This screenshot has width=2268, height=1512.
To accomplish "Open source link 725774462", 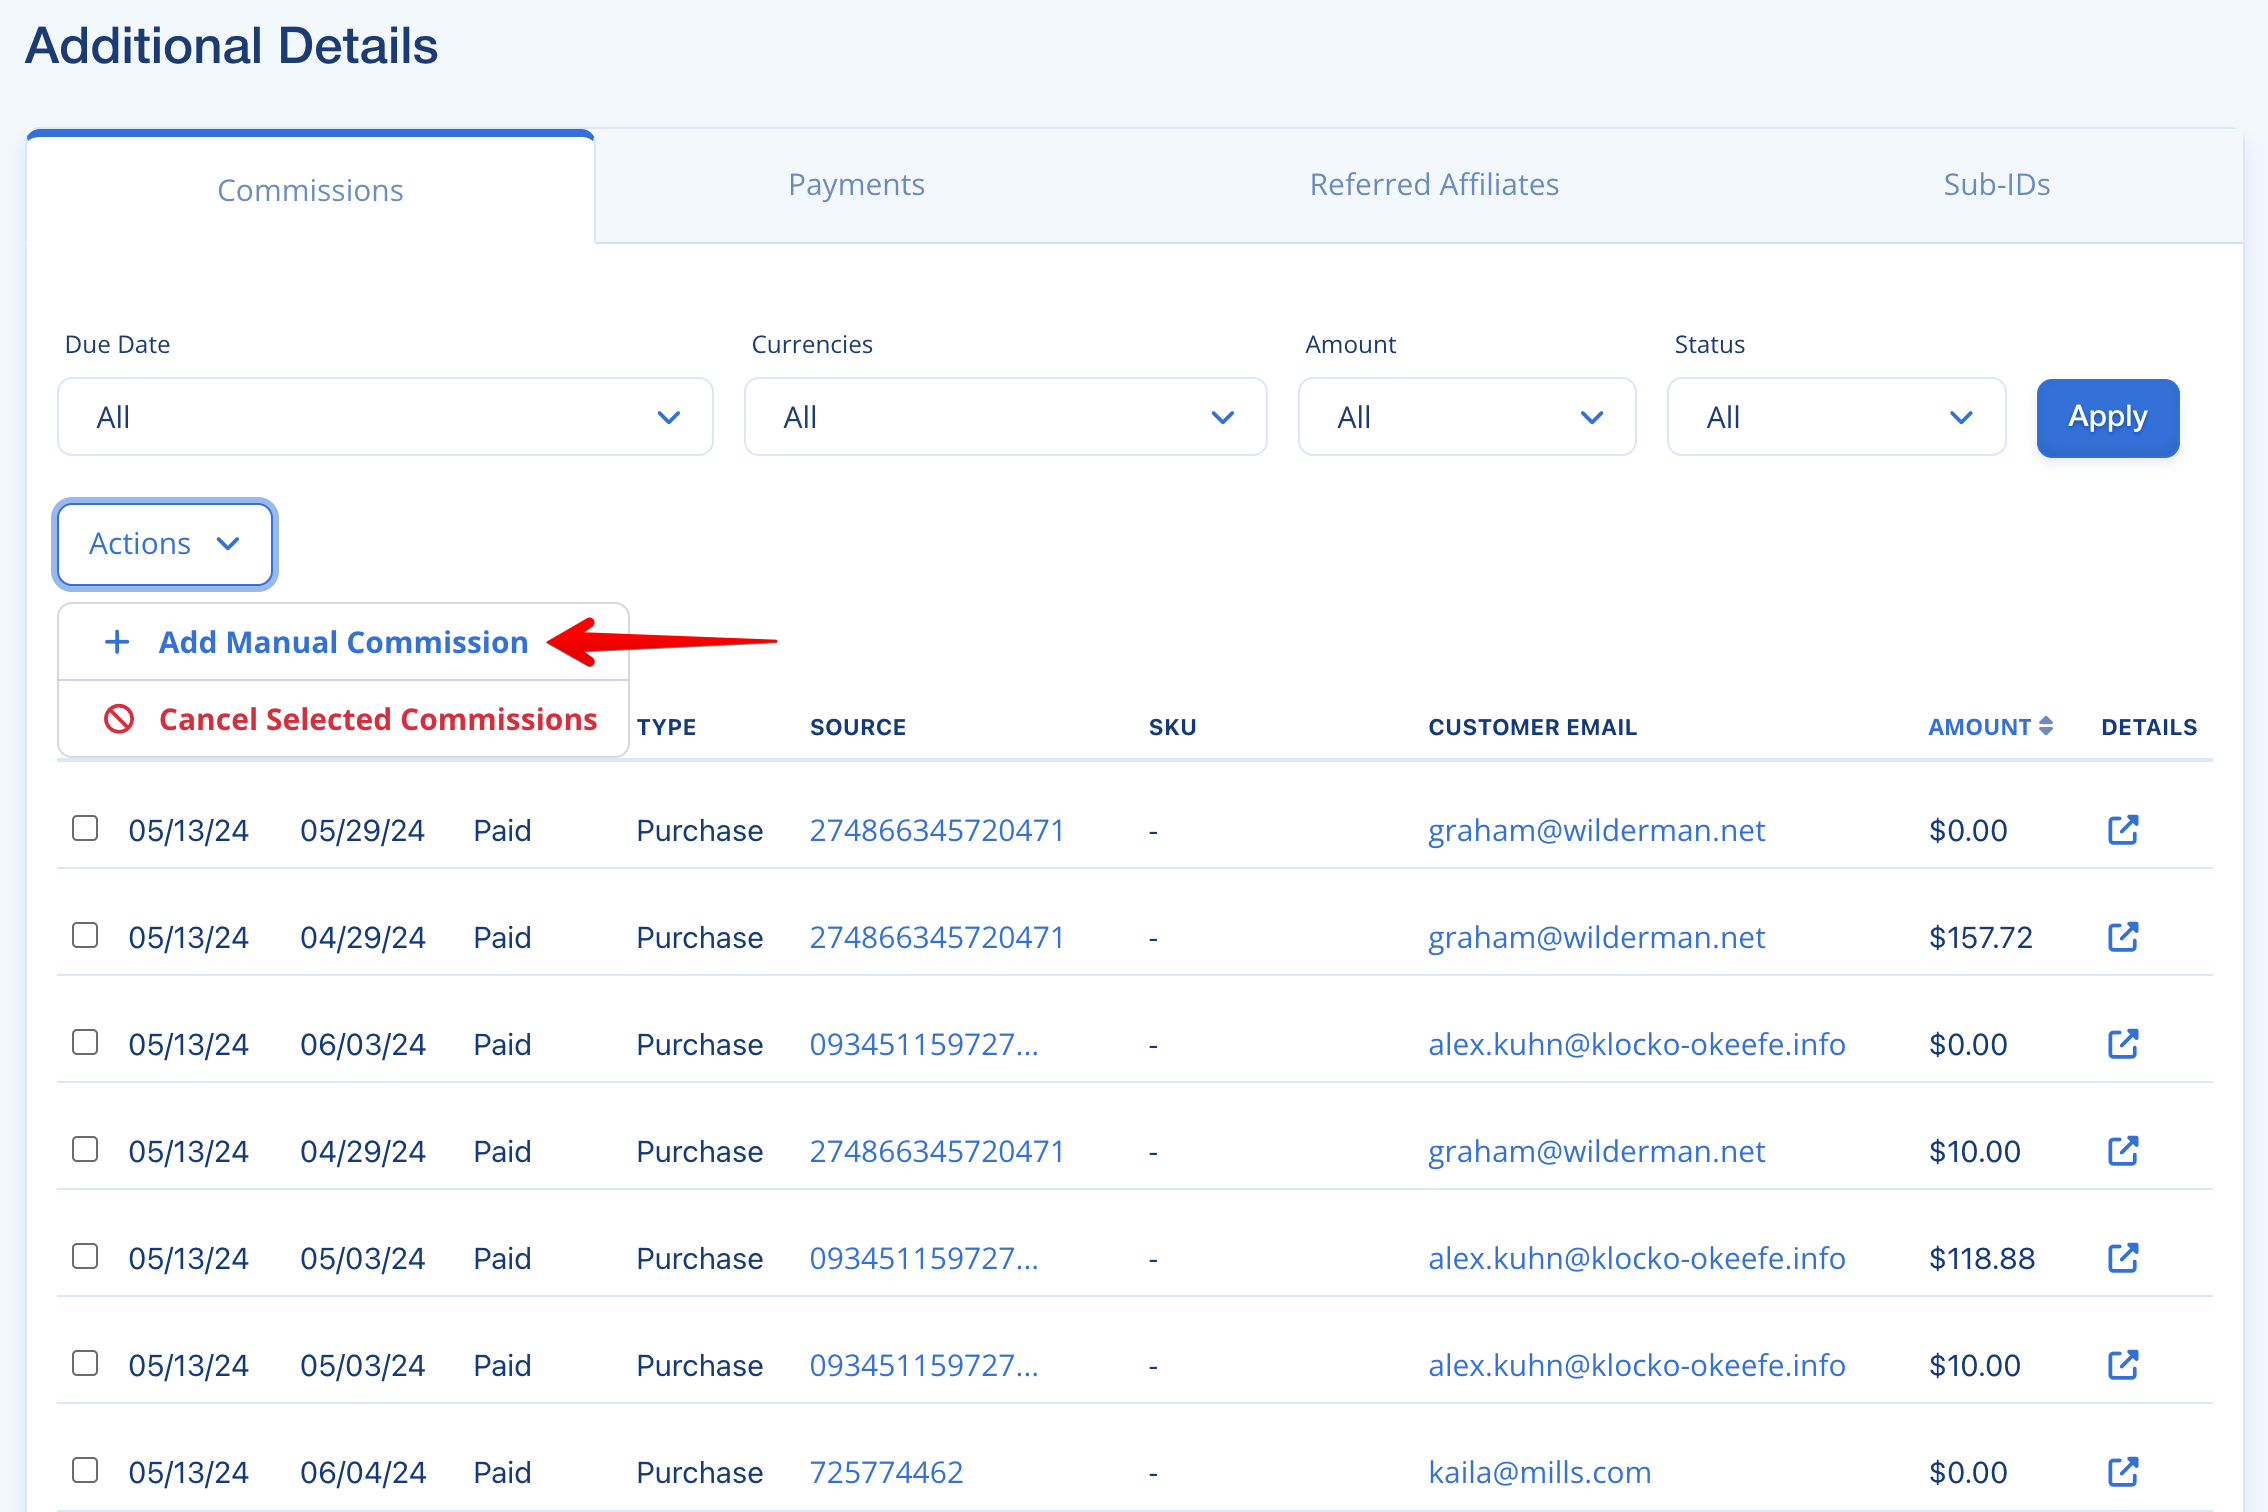I will click(x=886, y=1472).
